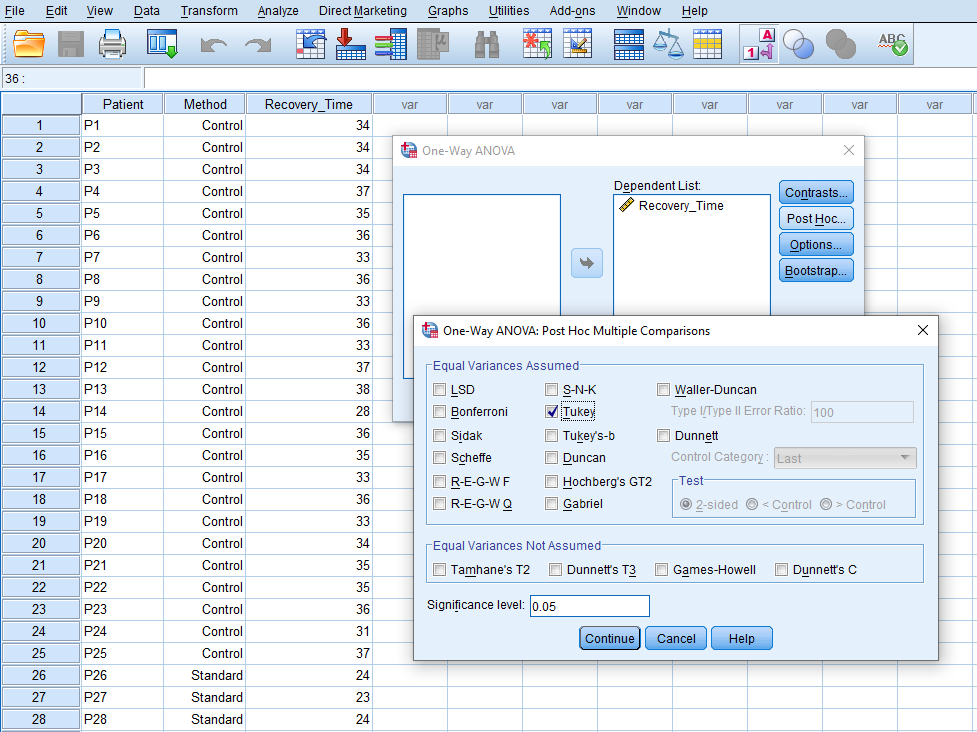Image resolution: width=977 pixels, height=732 pixels.
Task: Open Control Category dropdown
Action: pos(845,458)
